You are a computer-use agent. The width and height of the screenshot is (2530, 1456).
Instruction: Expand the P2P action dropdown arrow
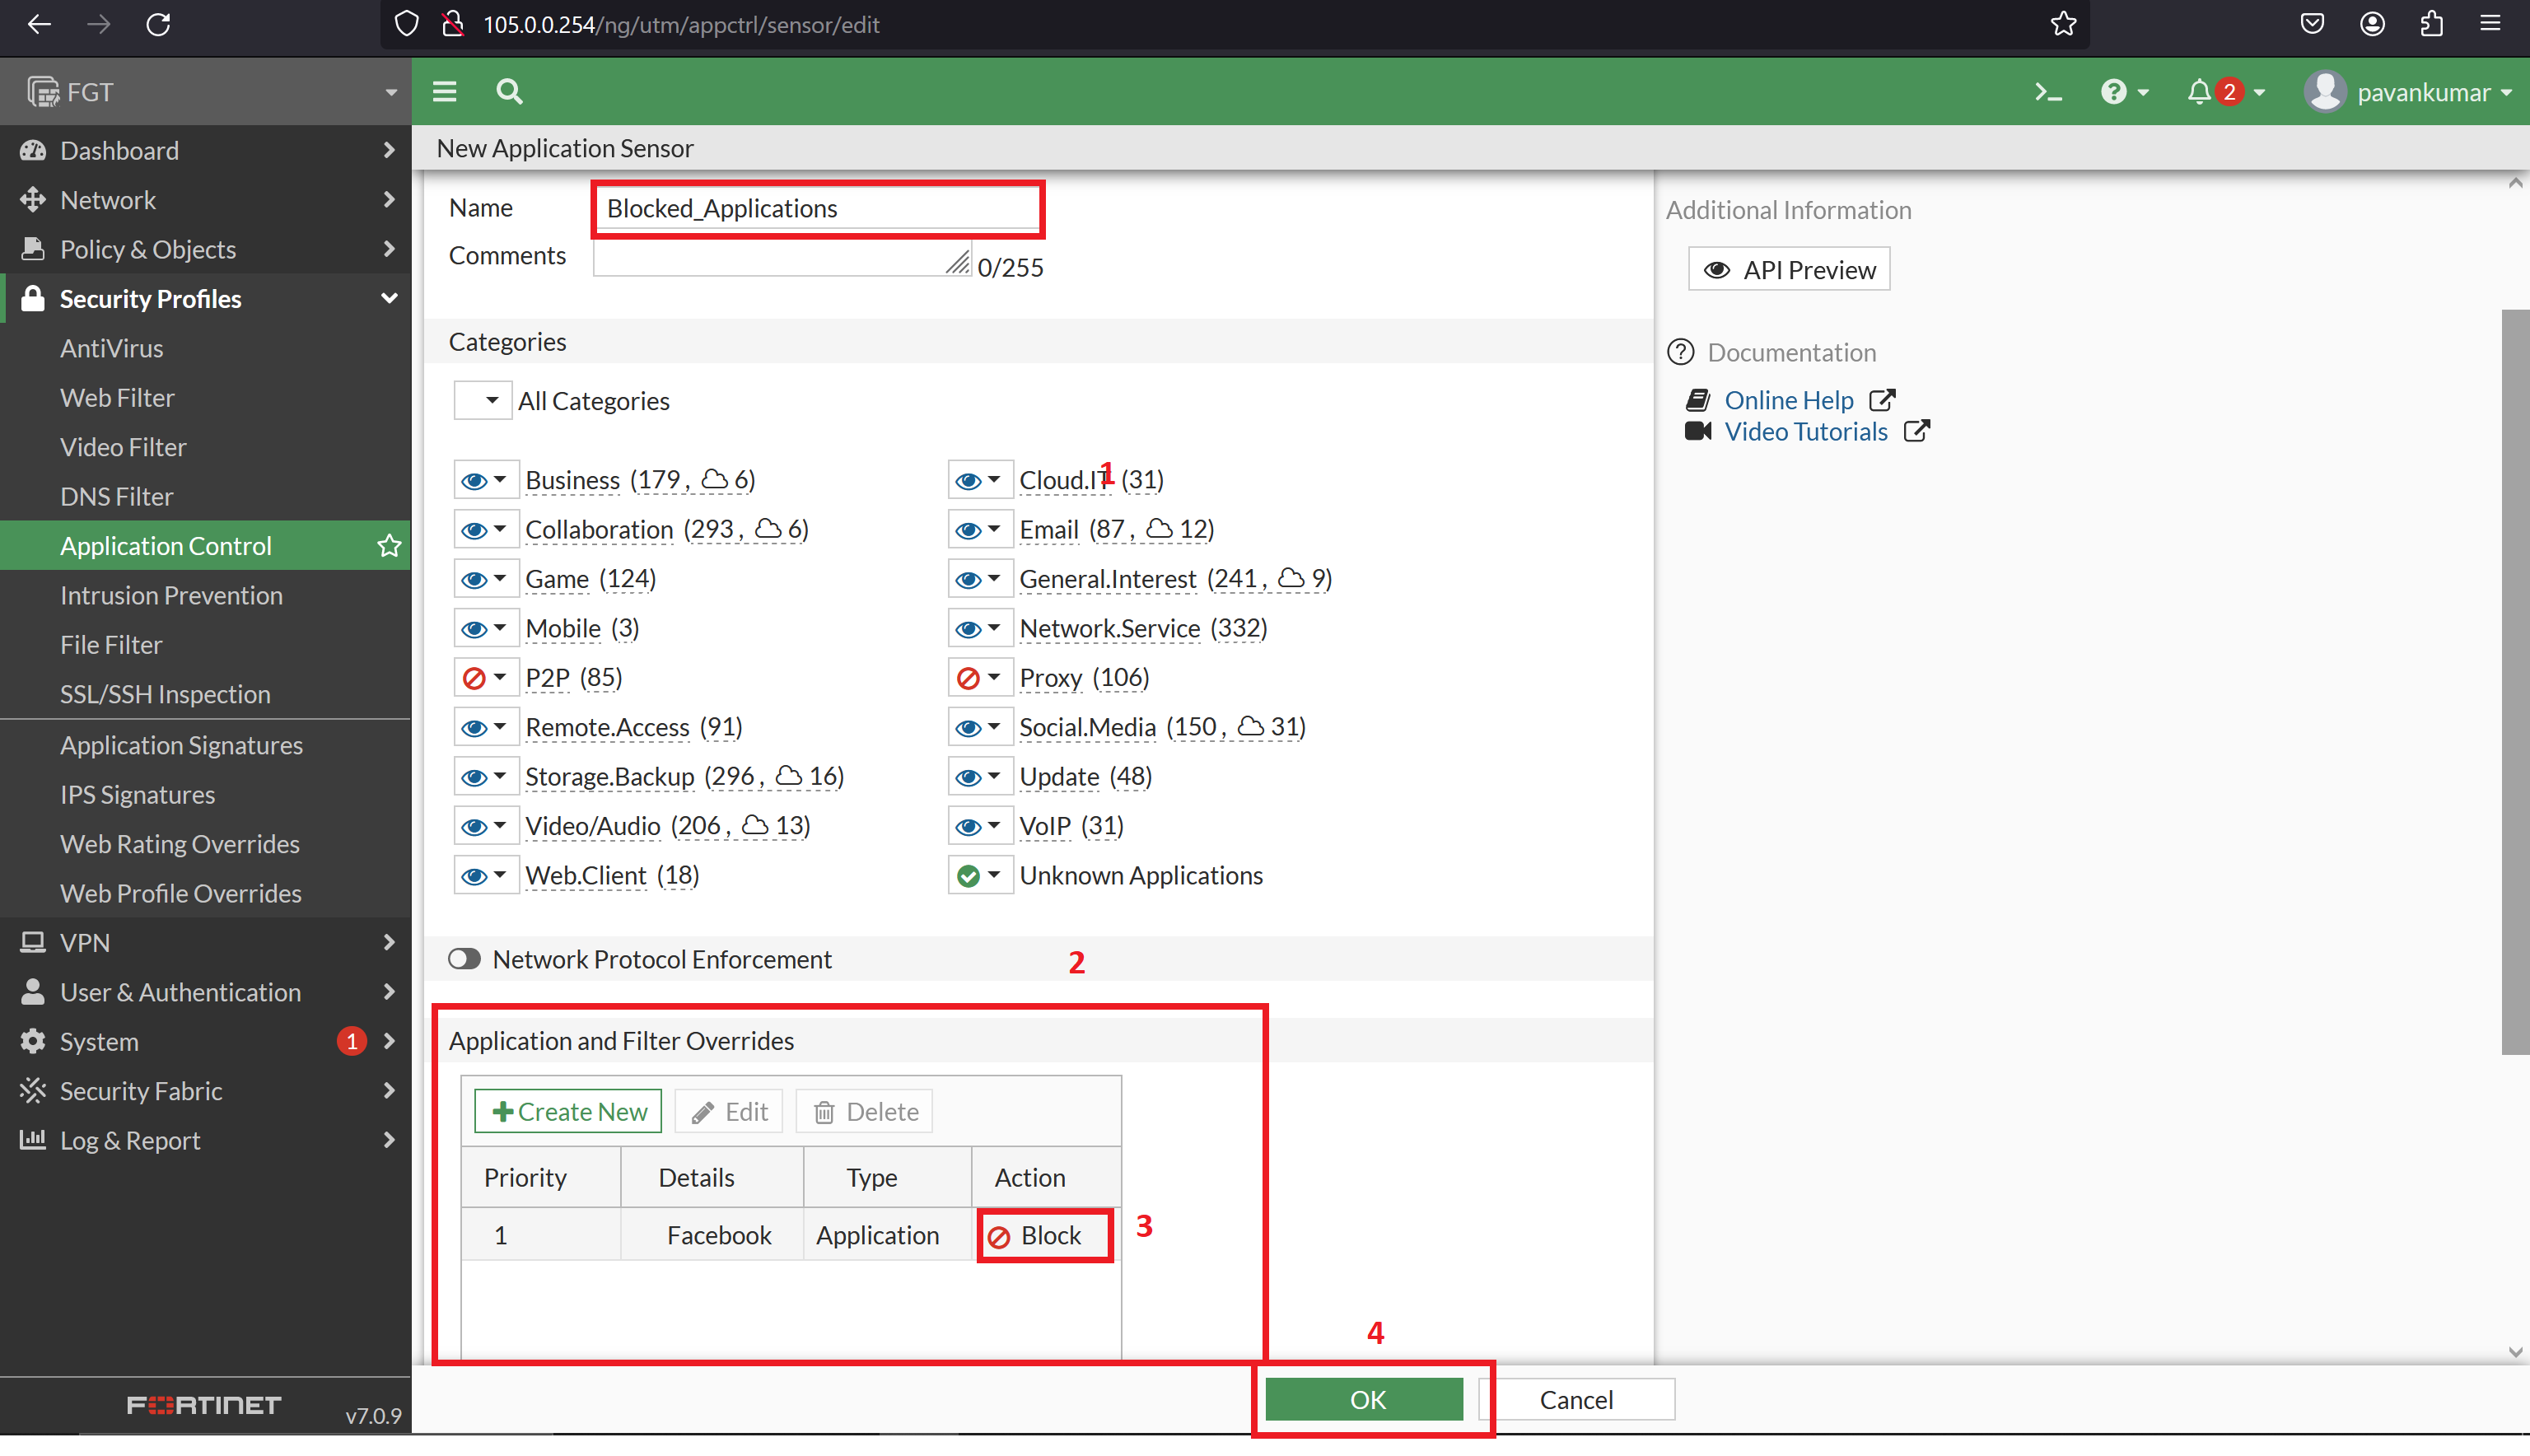pos(499,677)
